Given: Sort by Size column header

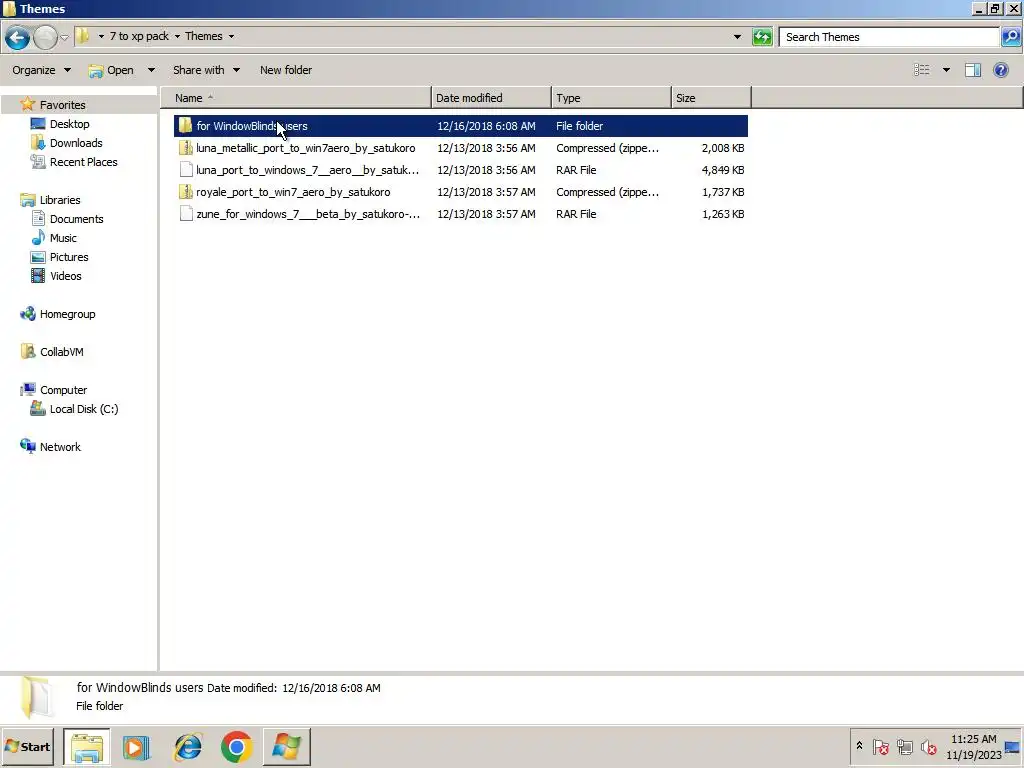Looking at the screenshot, I should click(x=711, y=98).
